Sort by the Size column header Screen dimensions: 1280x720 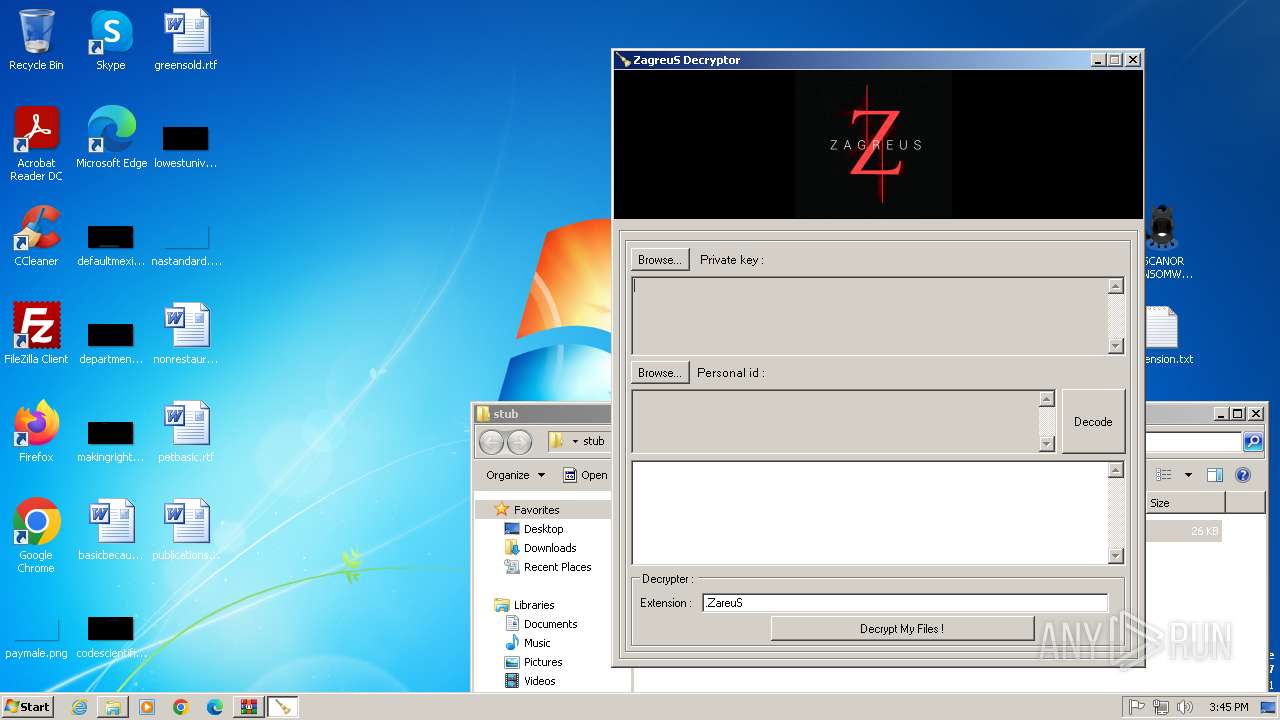coord(1185,503)
